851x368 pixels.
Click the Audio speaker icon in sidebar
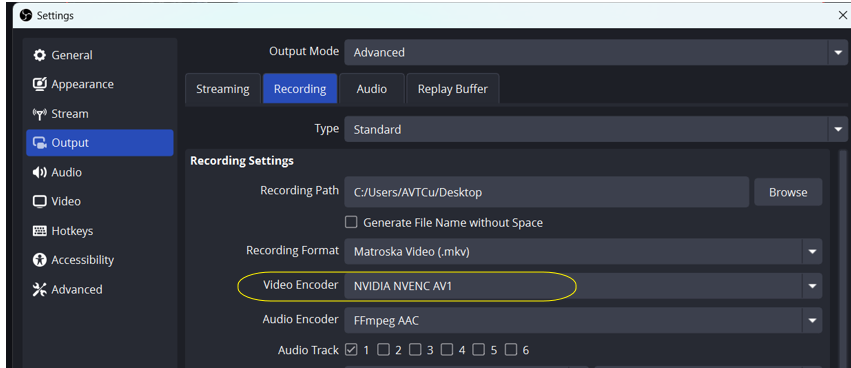pos(40,173)
